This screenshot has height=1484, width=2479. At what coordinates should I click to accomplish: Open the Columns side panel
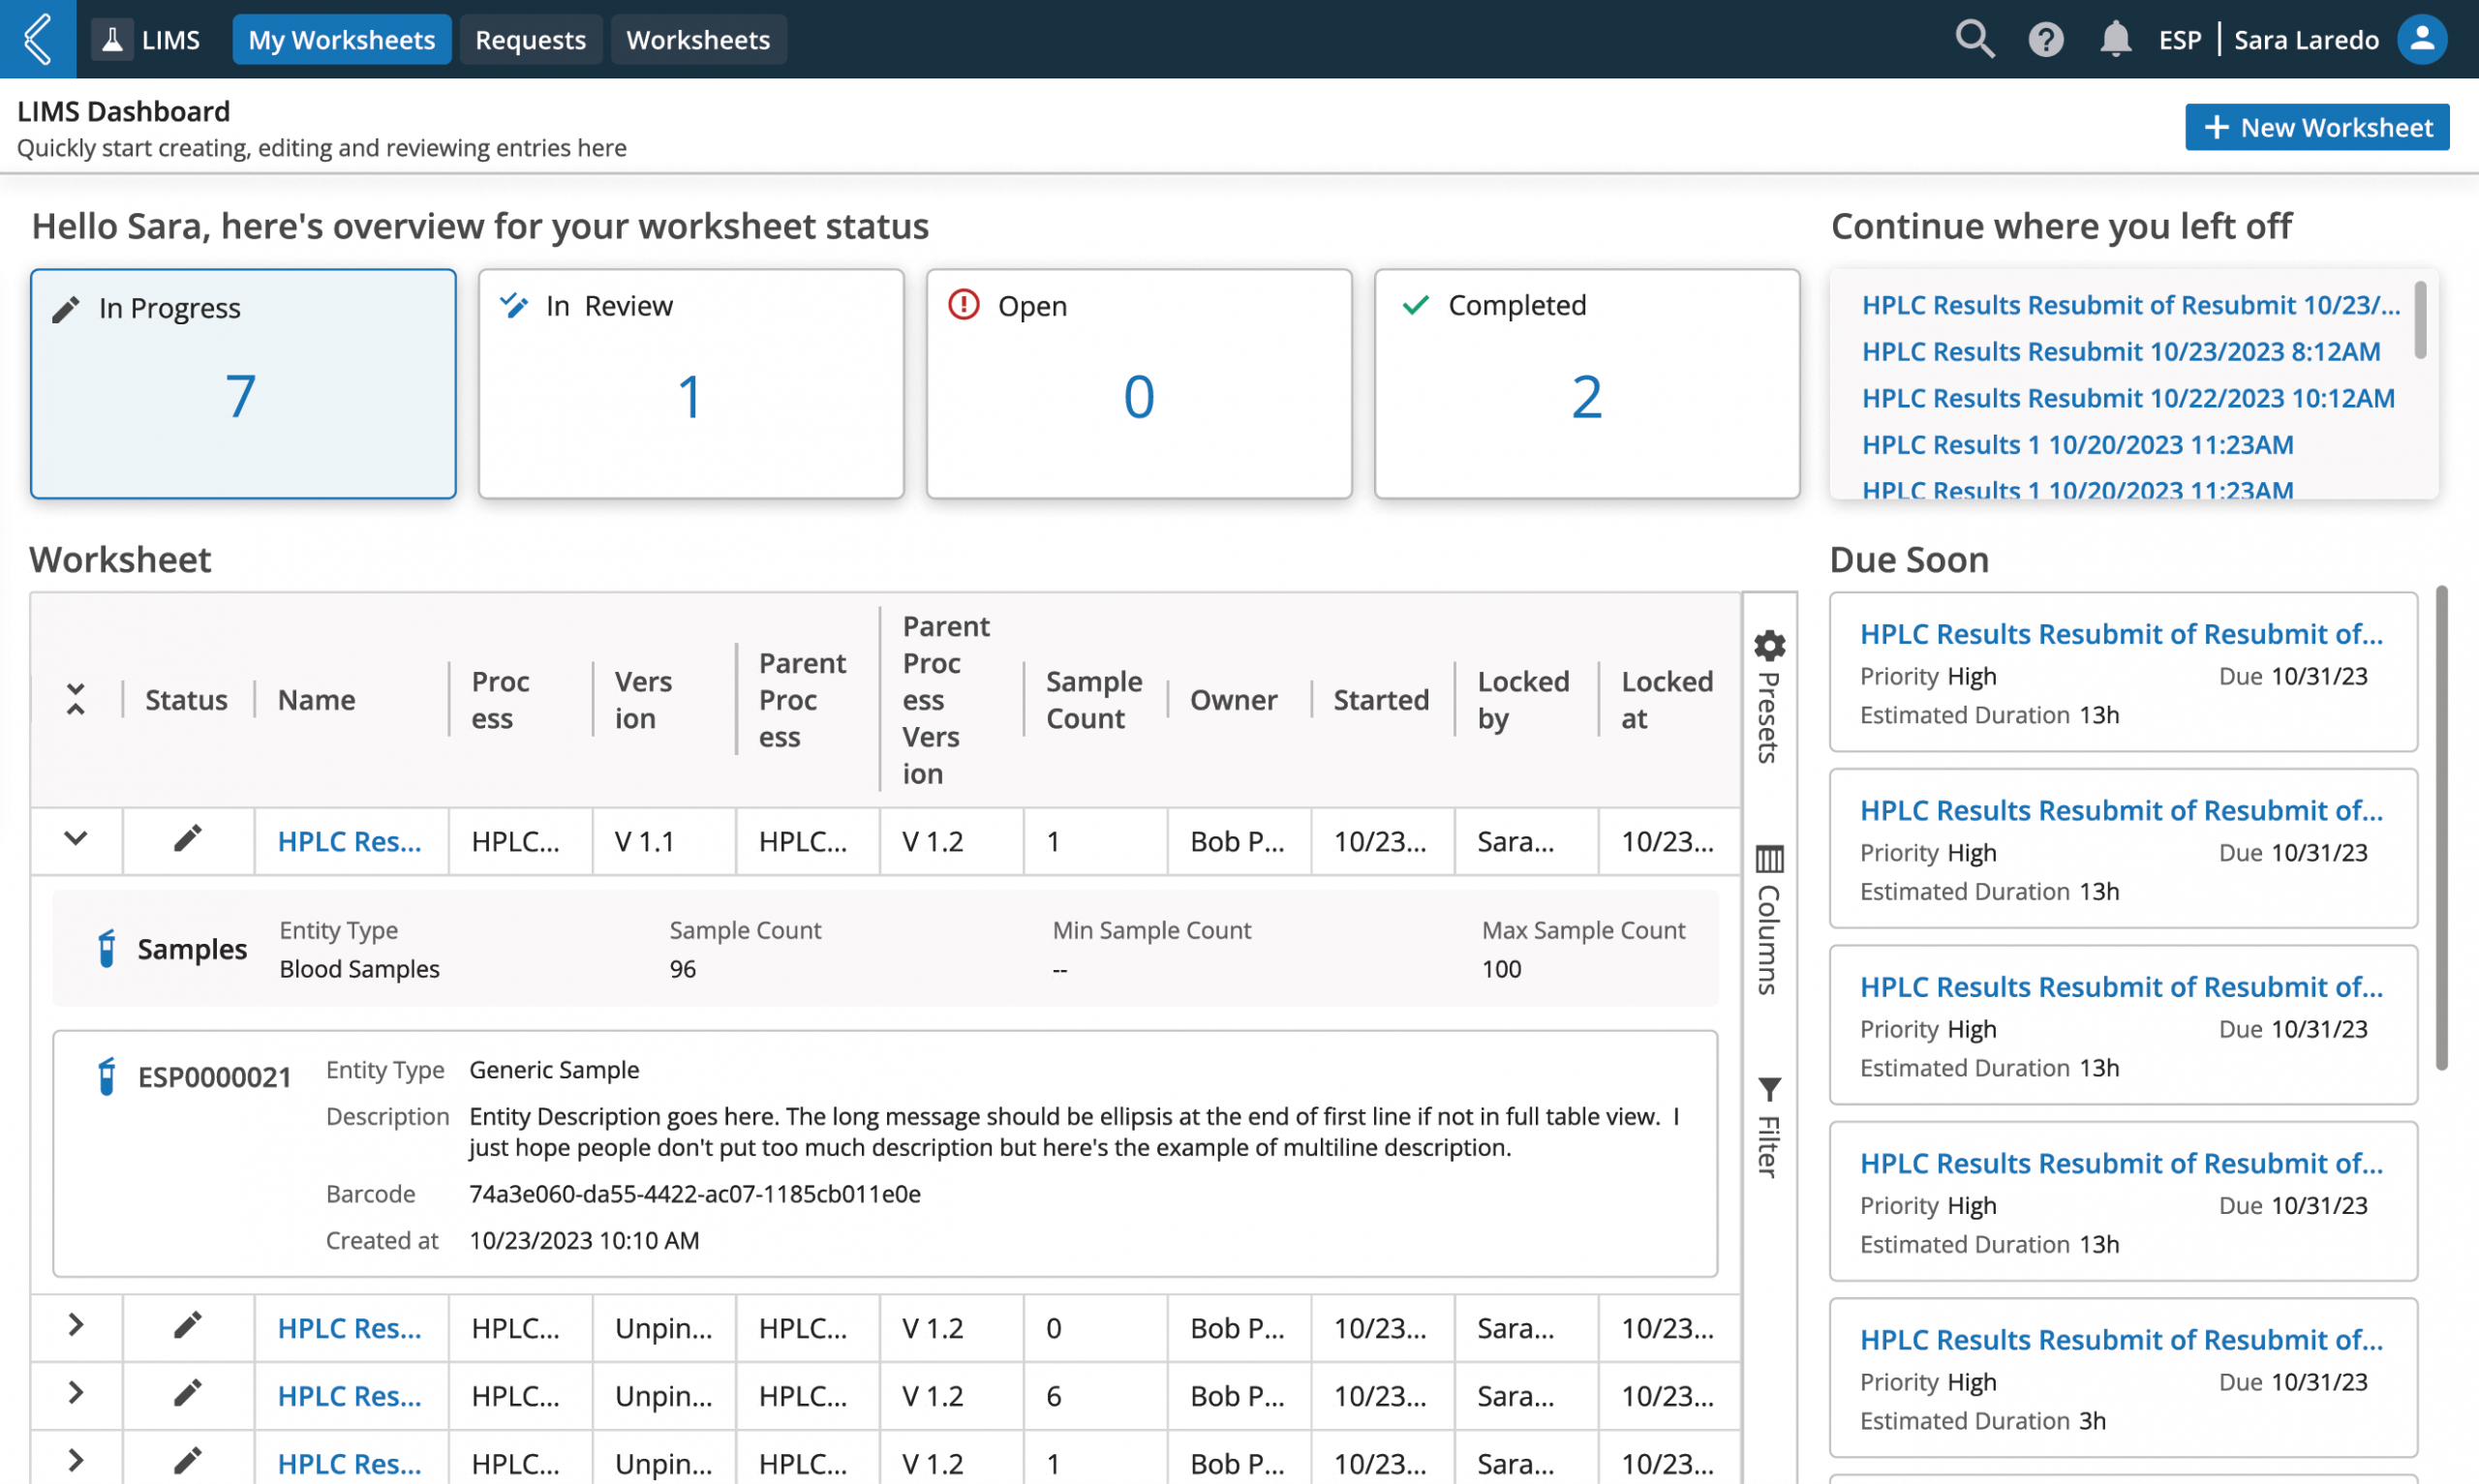(x=1768, y=920)
